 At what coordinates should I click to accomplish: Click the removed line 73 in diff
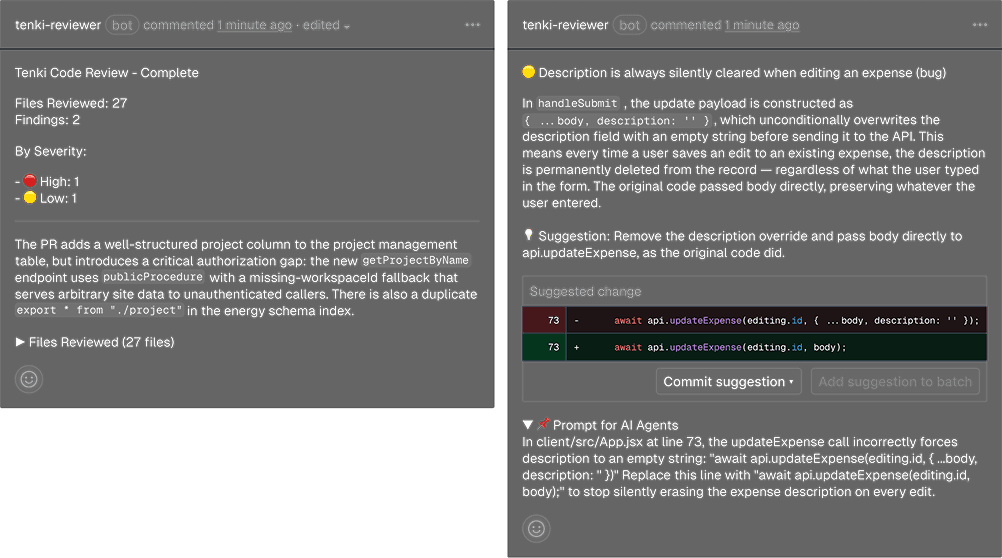(754, 320)
